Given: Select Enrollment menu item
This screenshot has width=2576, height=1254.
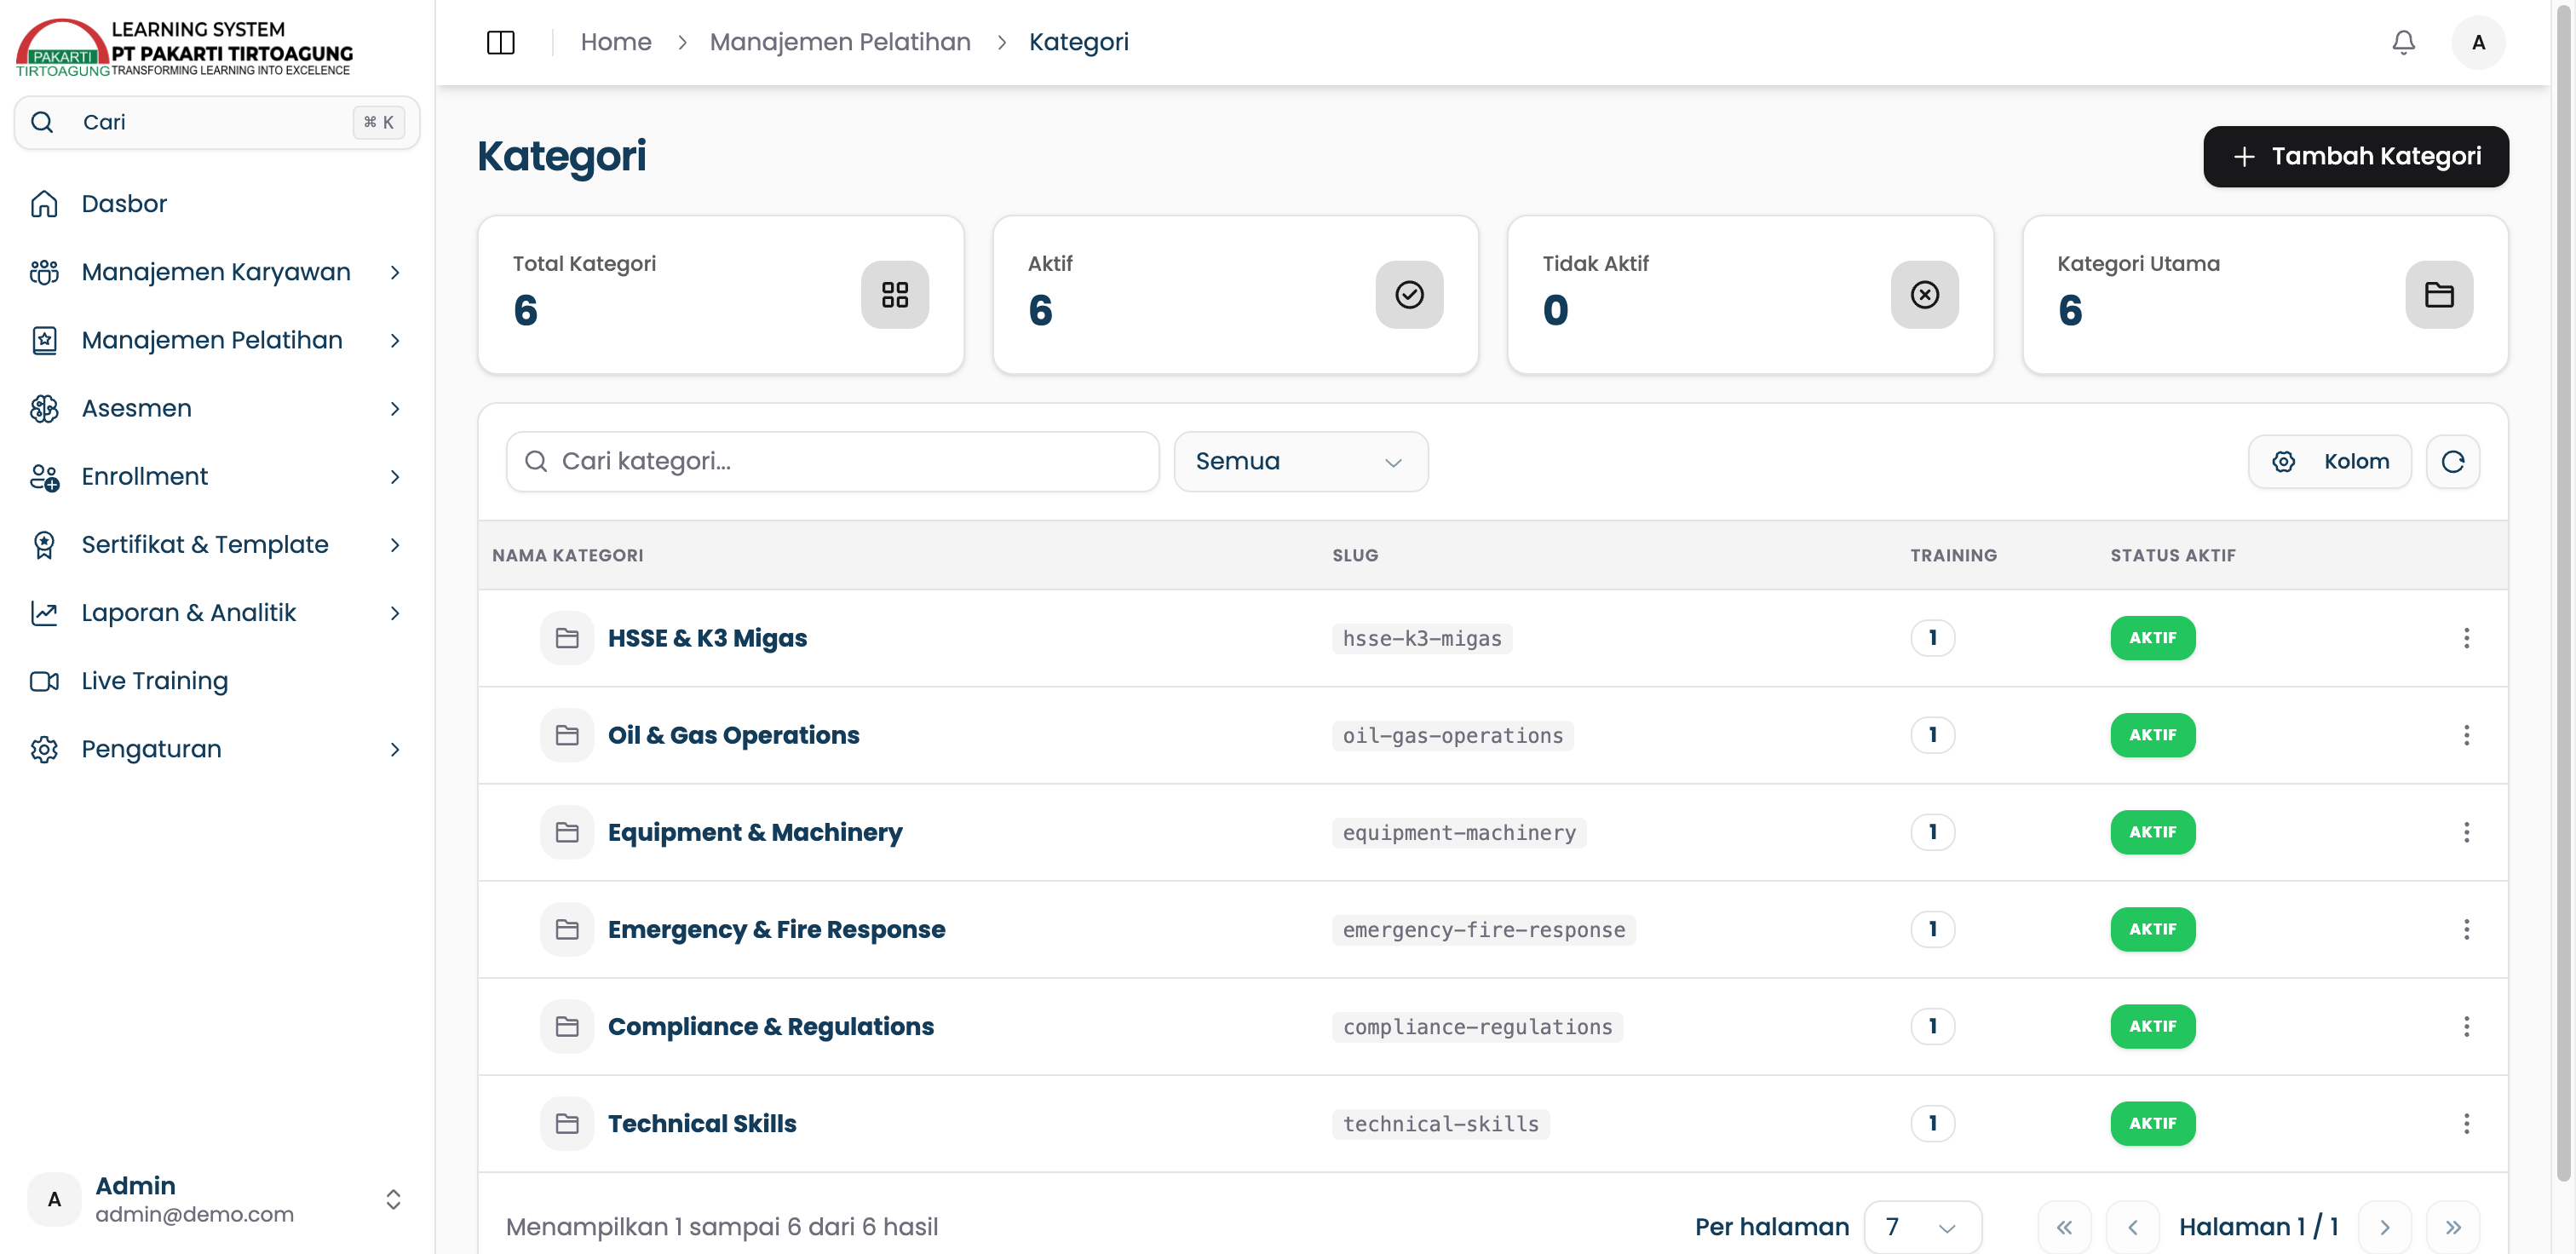Looking at the screenshot, I should pos(217,476).
